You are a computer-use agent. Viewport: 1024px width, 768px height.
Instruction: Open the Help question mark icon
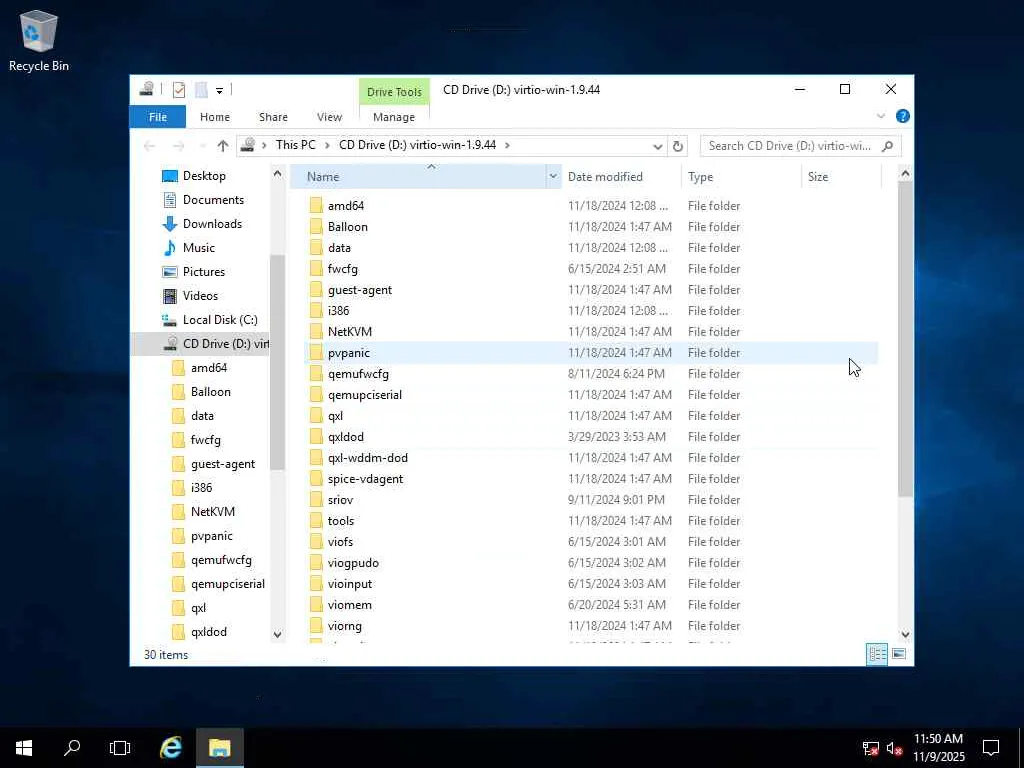click(903, 116)
